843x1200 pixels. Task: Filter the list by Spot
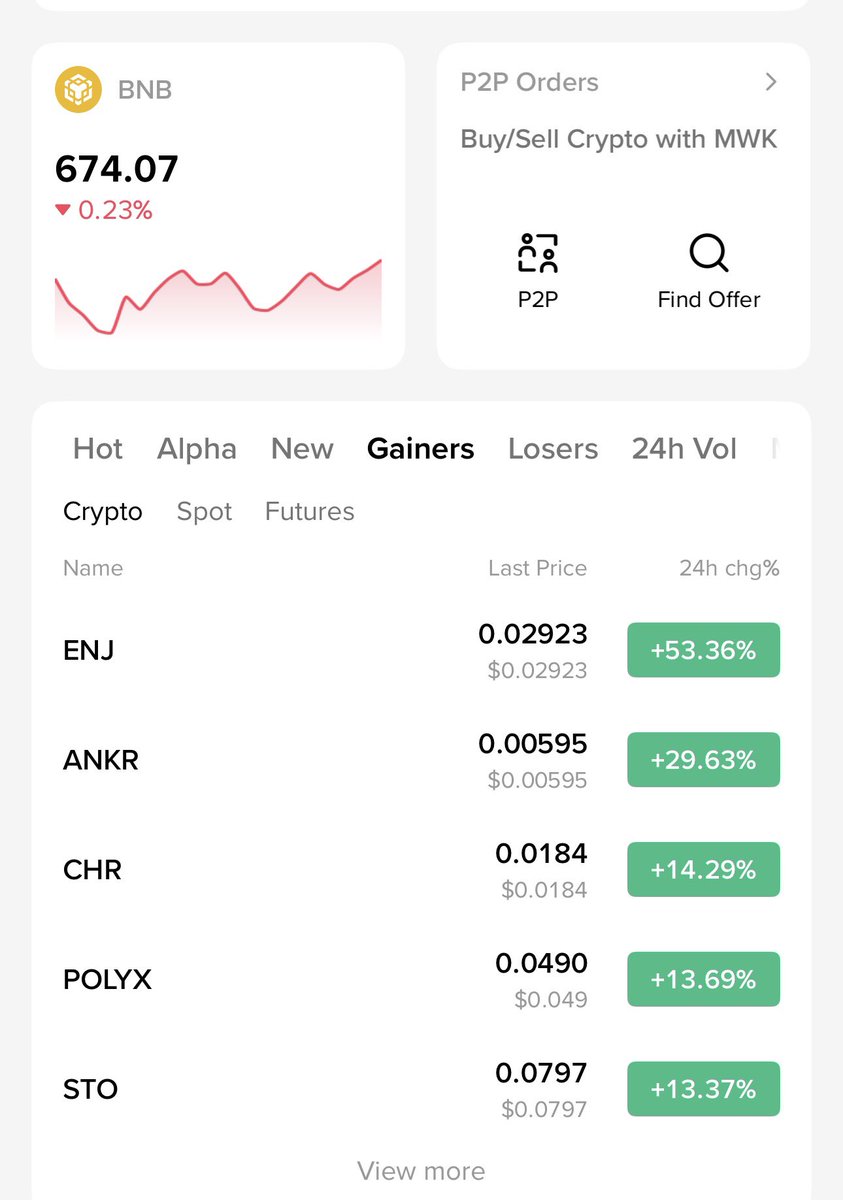[x=204, y=512]
